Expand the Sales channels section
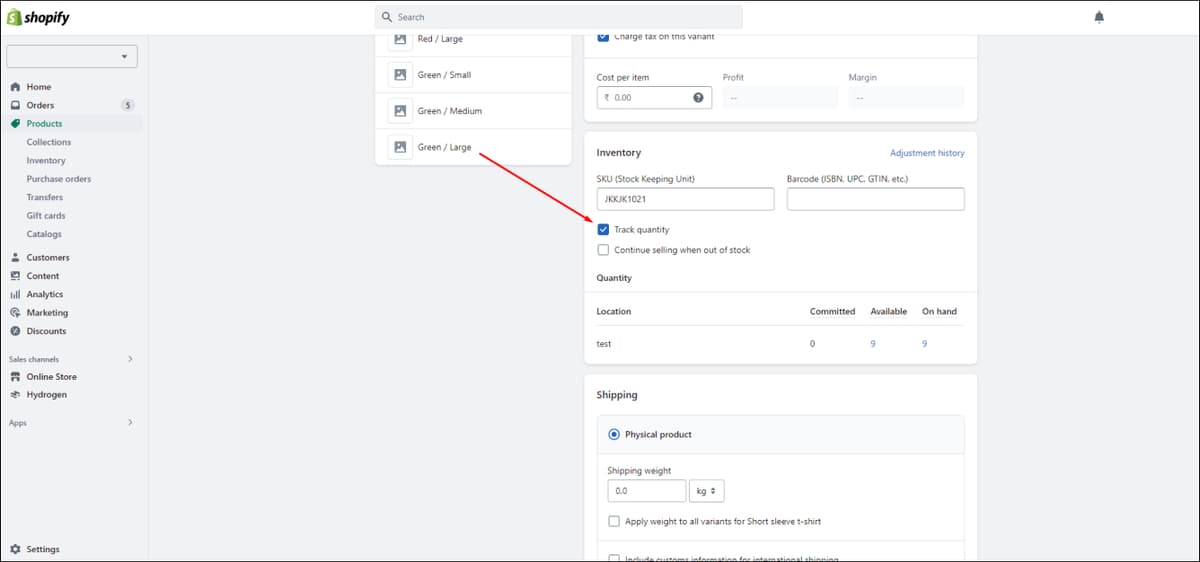 point(130,359)
